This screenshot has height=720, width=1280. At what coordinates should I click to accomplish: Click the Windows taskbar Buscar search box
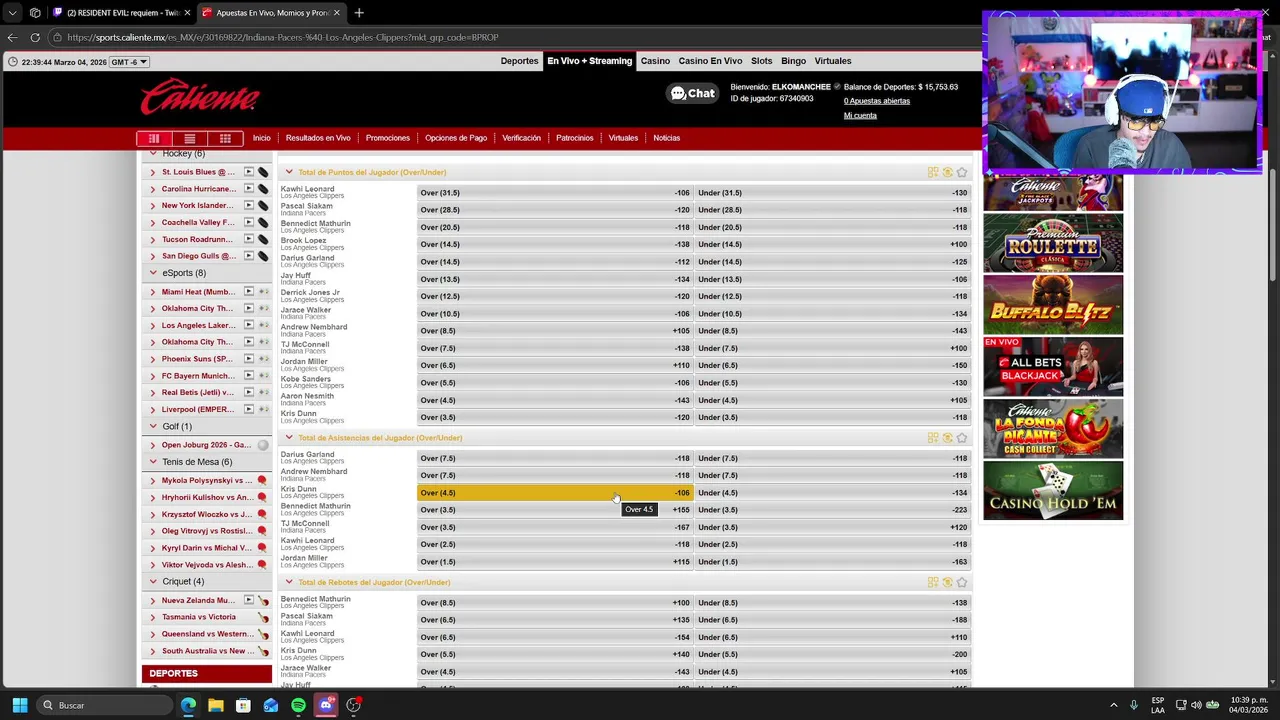pyautogui.click(x=105, y=705)
